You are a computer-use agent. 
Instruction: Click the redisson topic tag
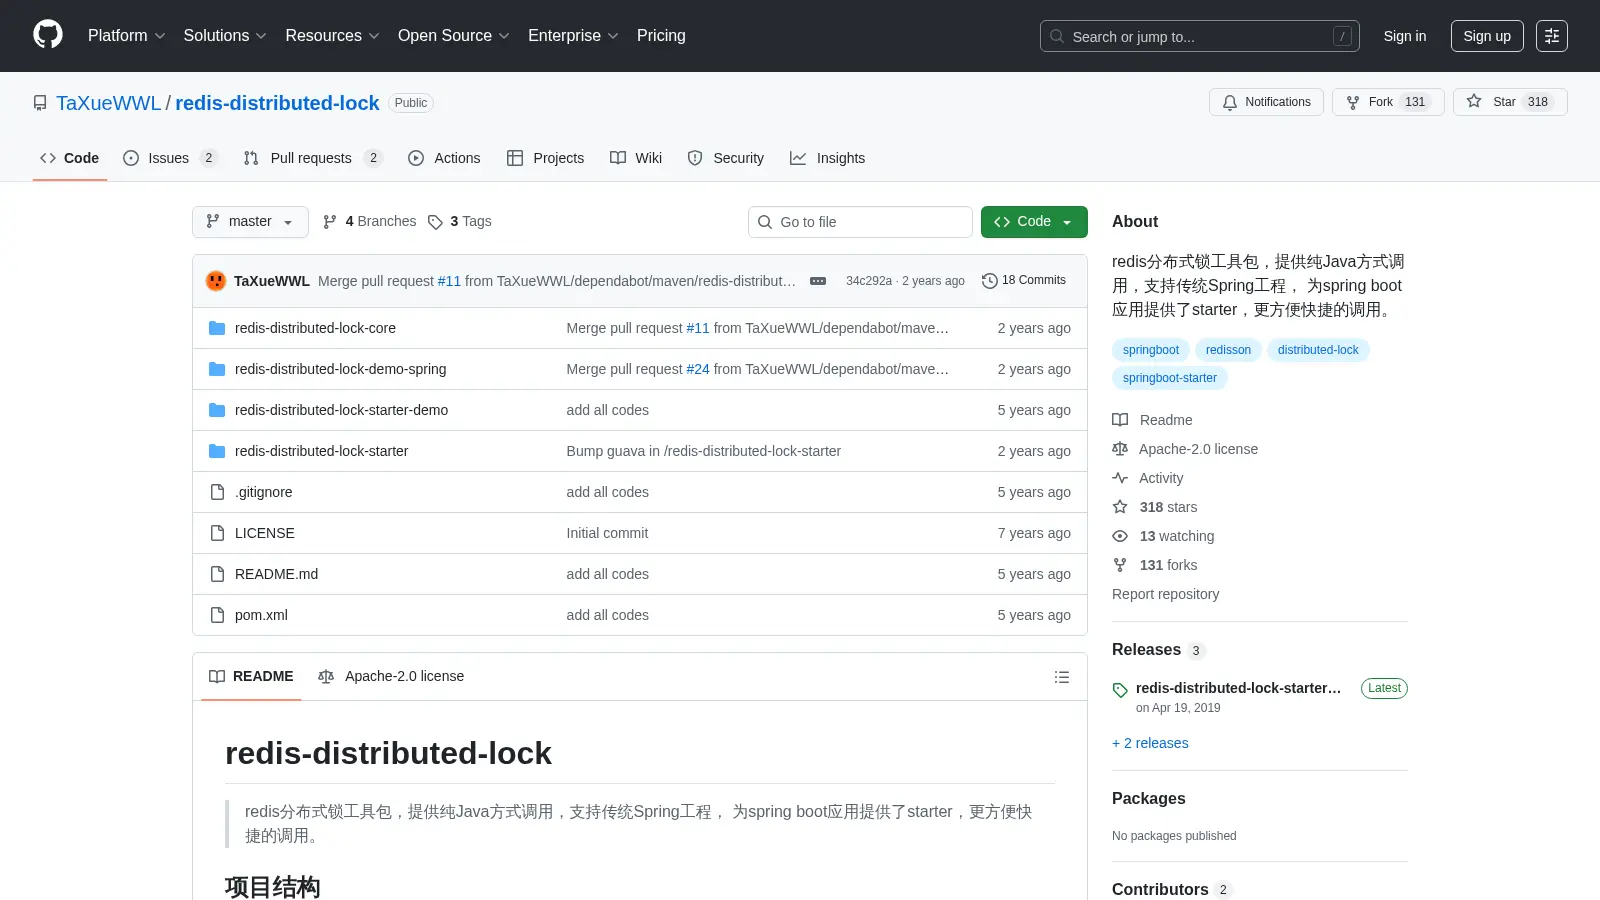click(1228, 350)
